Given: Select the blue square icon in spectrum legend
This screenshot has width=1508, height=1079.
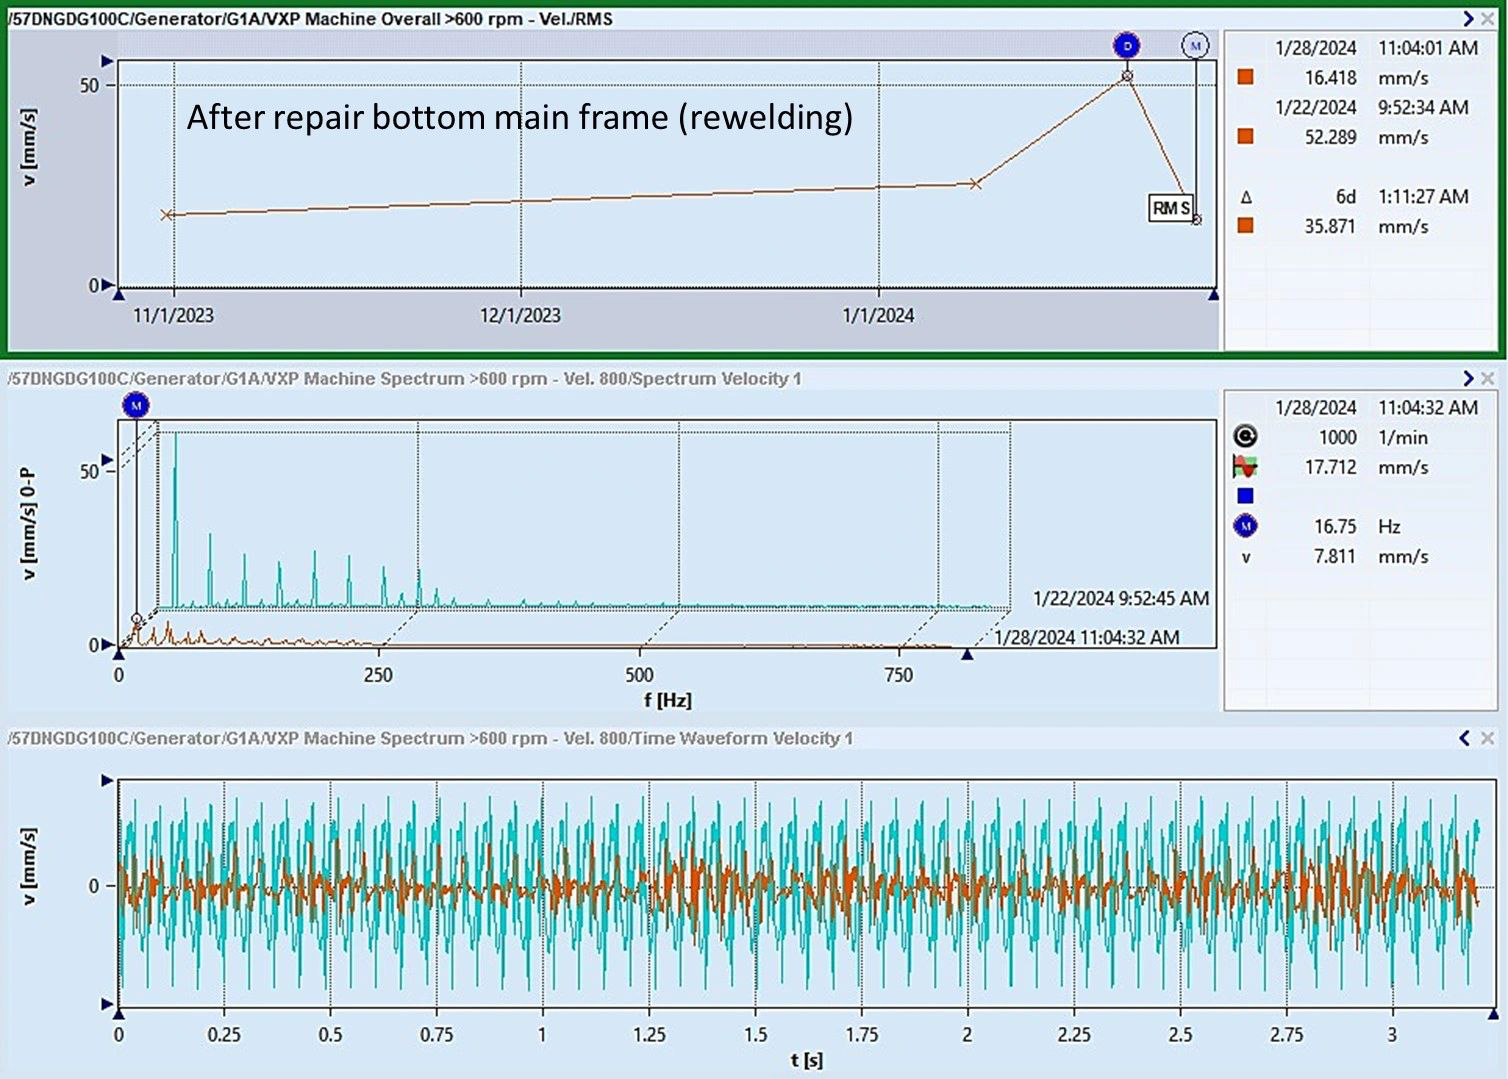Looking at the screenshot, I should [x=1245, y=495].
